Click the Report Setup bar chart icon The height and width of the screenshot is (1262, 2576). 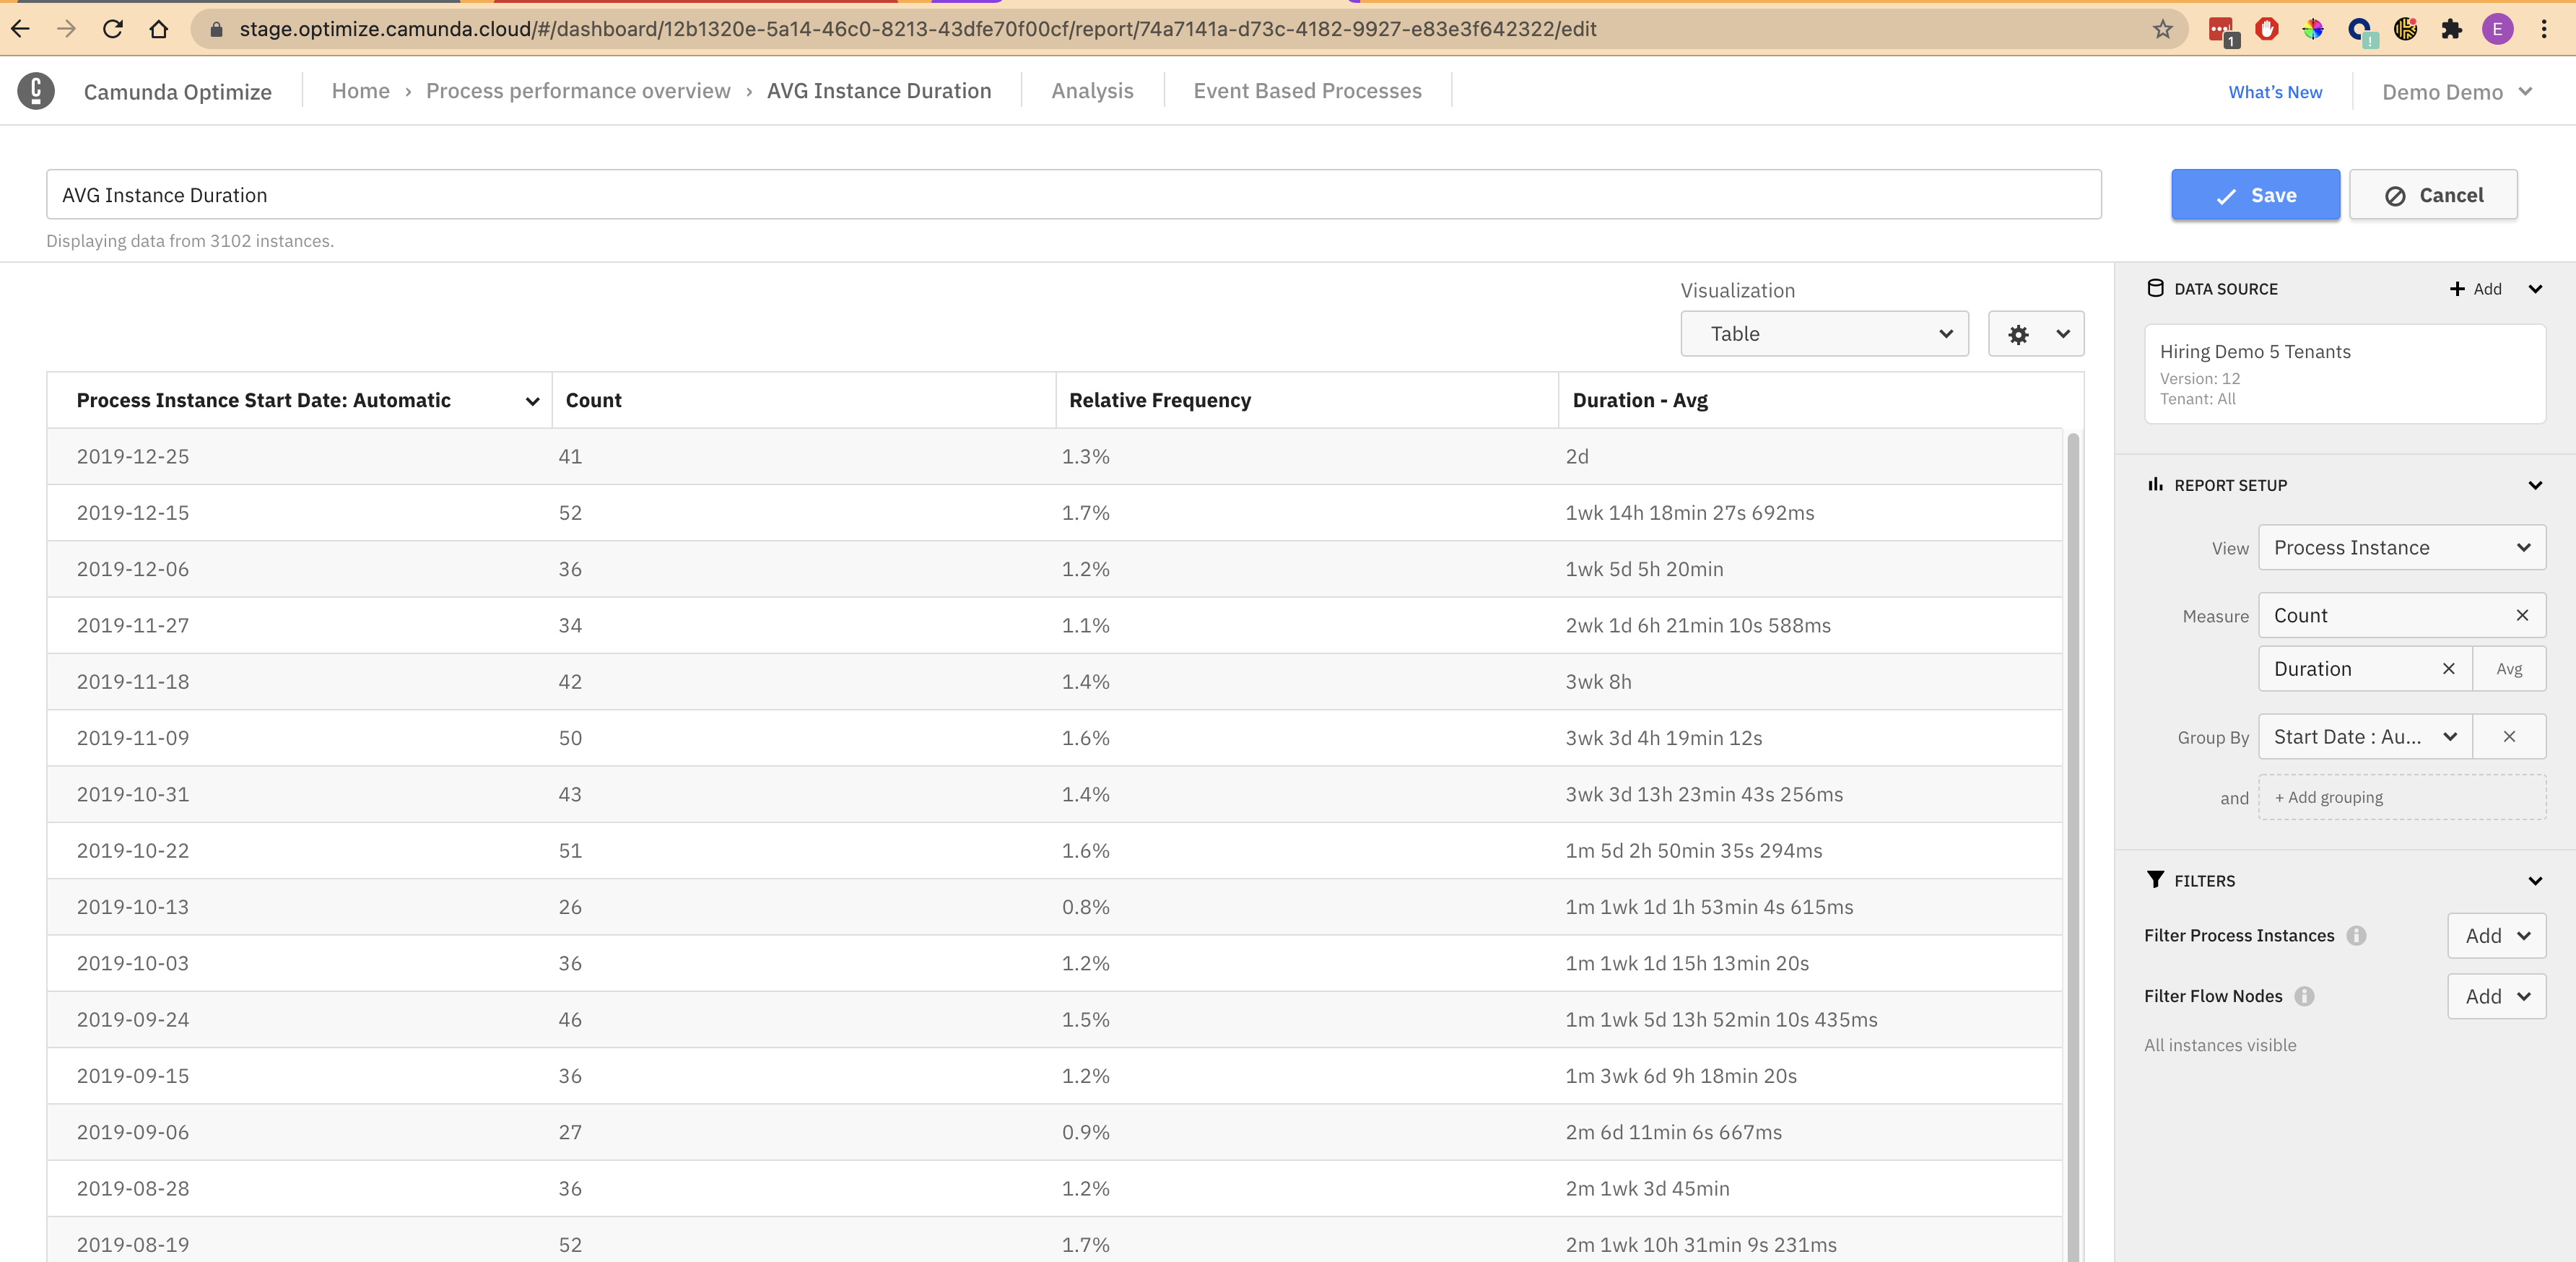(x=2155, y=484)
